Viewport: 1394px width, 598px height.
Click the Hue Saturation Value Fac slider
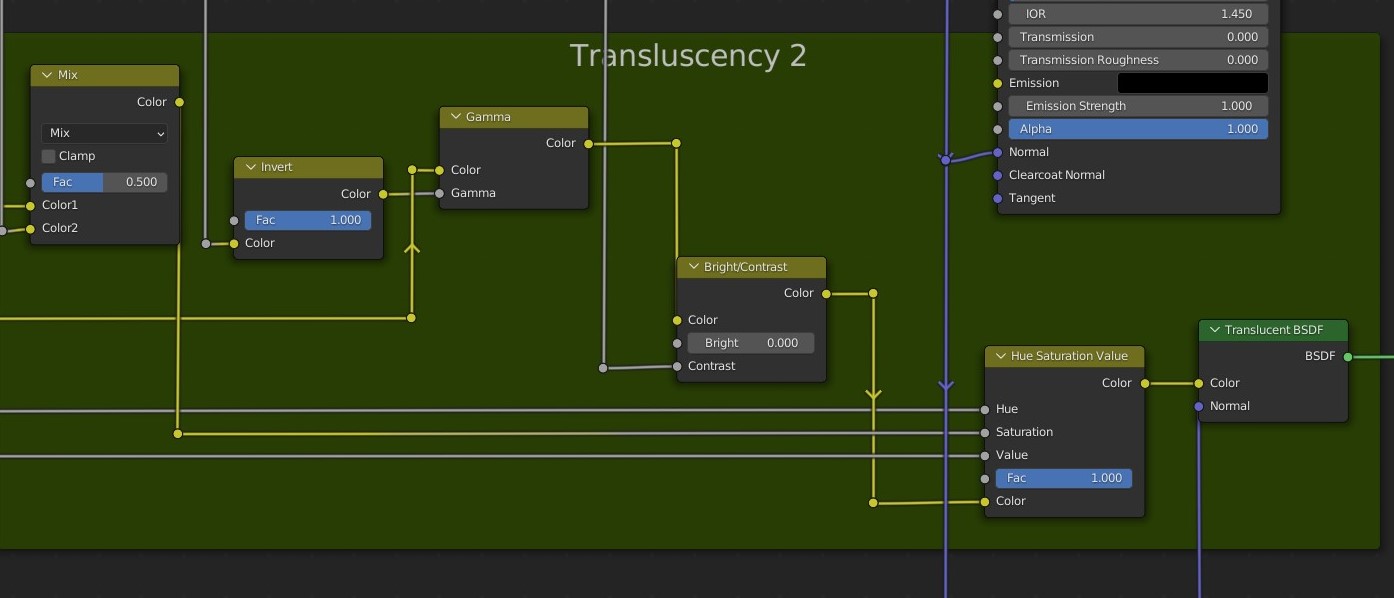(x=1063, y=478)
